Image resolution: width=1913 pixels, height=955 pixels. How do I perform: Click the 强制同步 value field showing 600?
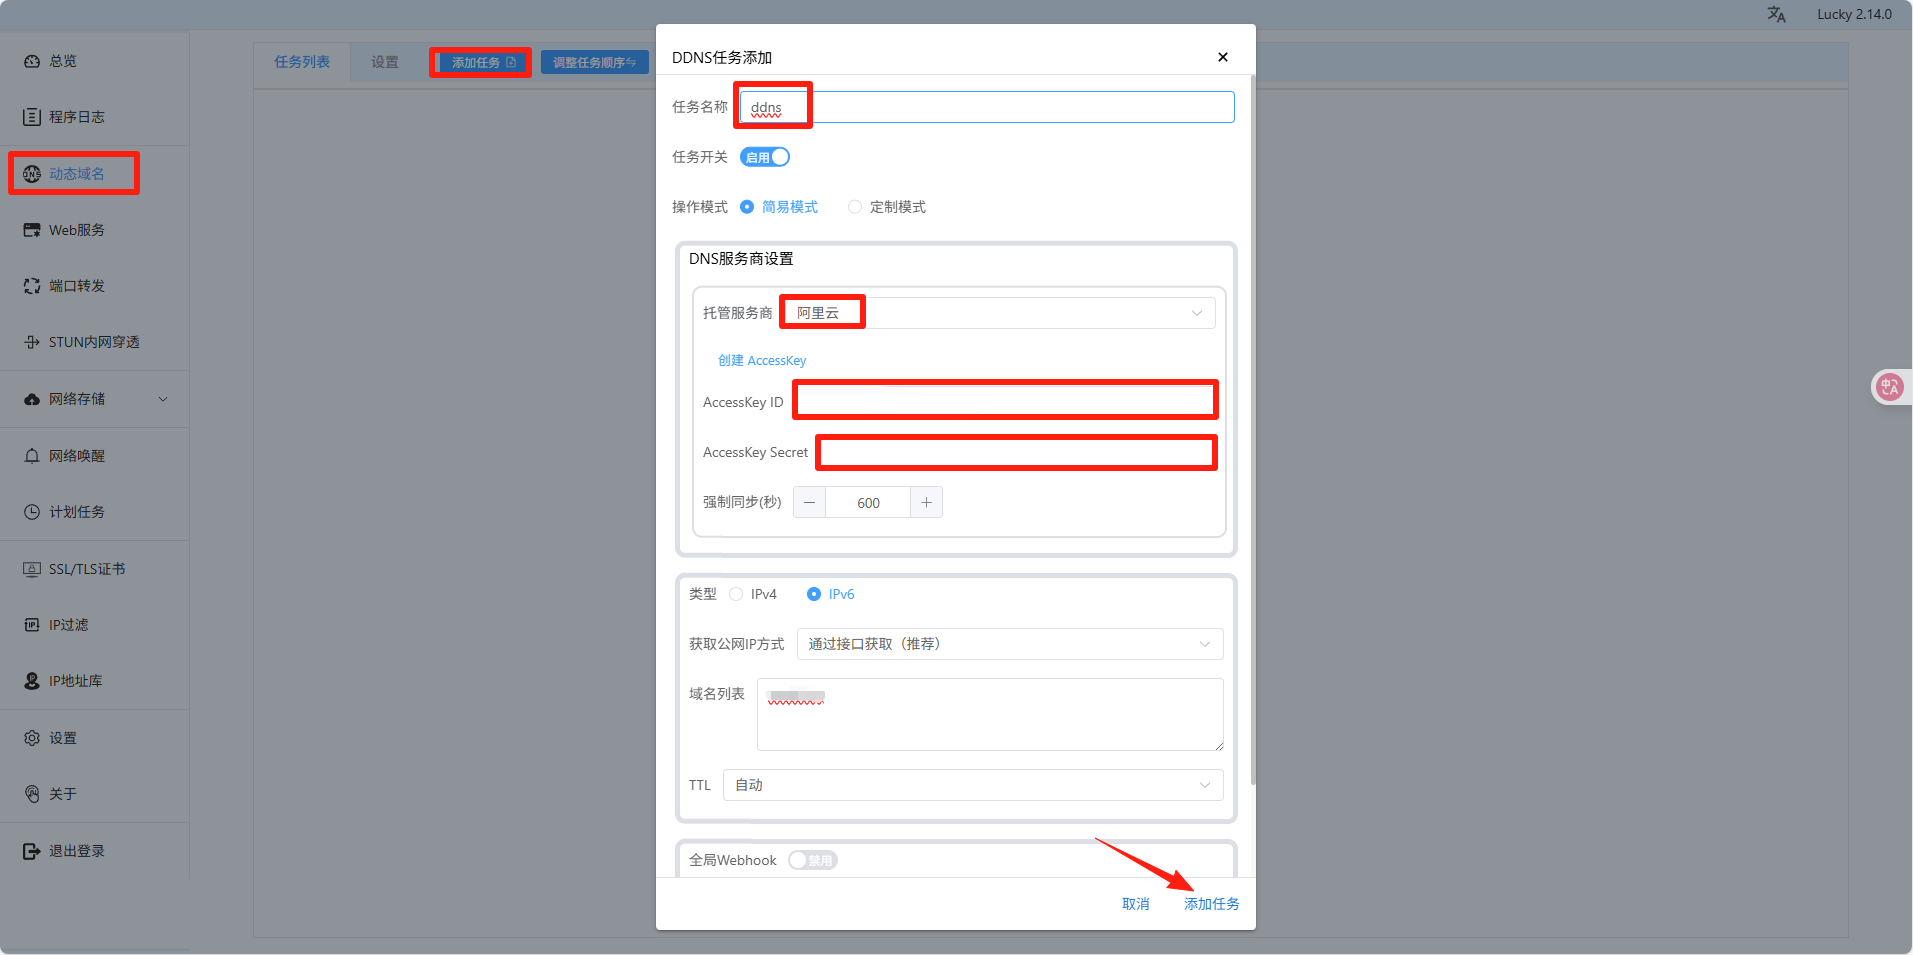point(868,503)
